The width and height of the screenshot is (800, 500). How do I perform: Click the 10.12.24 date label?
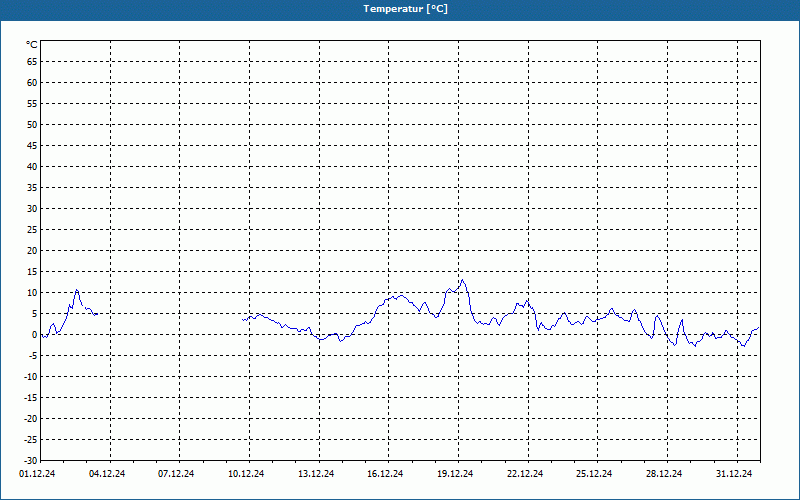(x=246, y=474)
